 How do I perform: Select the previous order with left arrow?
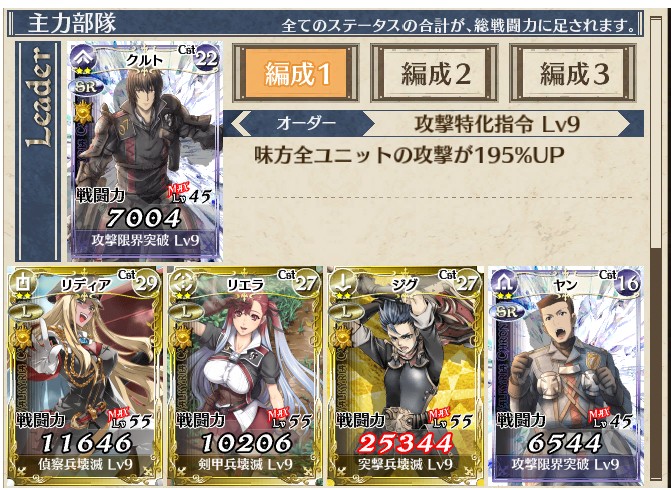click(239, 124)
